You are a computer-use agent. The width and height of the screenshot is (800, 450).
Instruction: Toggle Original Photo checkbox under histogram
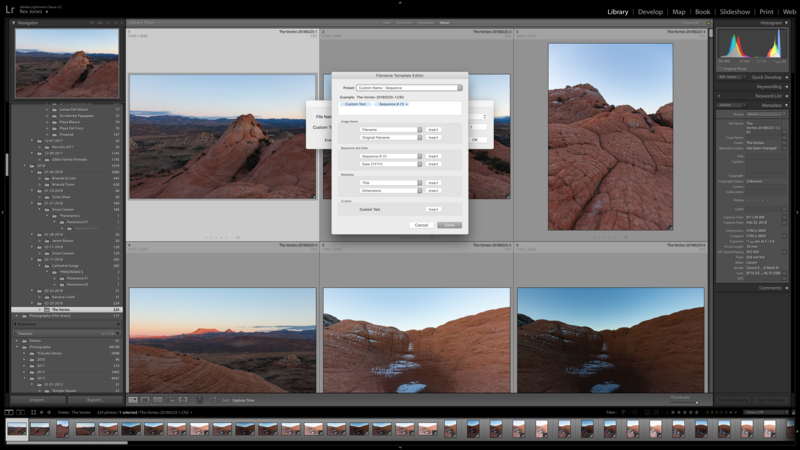coord(720,68)
